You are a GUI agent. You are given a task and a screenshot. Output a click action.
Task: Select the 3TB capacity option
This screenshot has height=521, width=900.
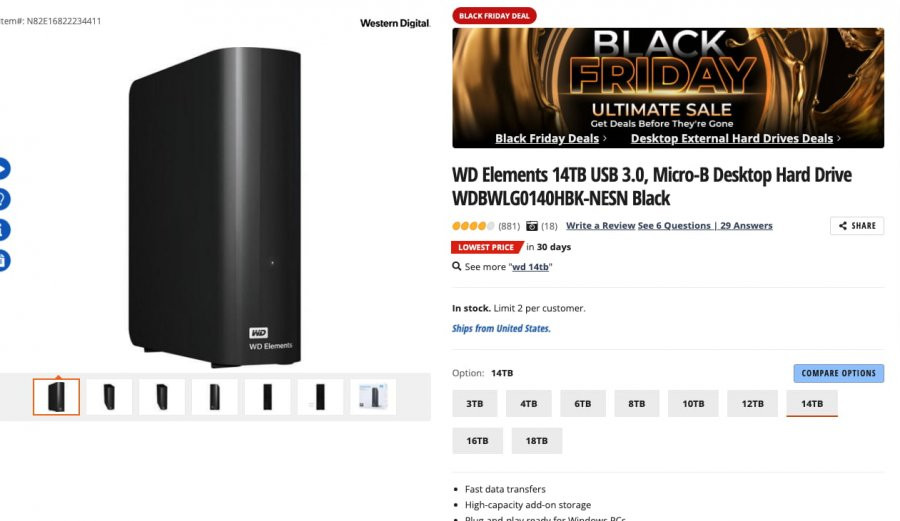pos(475,403)
